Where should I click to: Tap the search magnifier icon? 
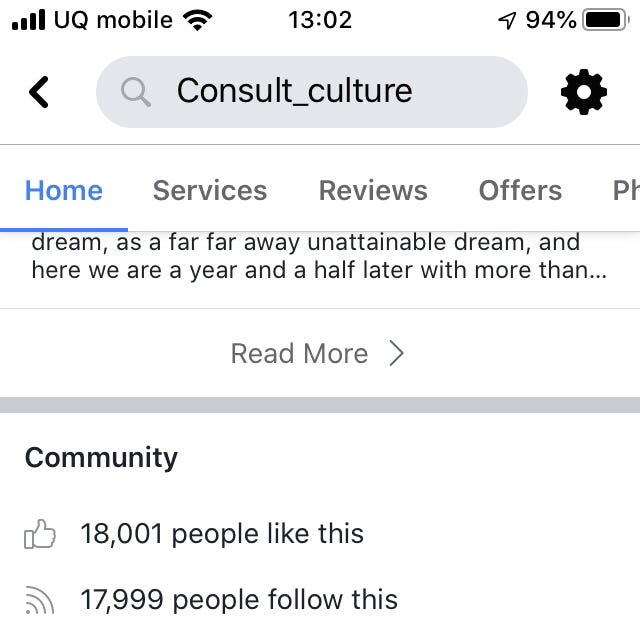(136, 92)
